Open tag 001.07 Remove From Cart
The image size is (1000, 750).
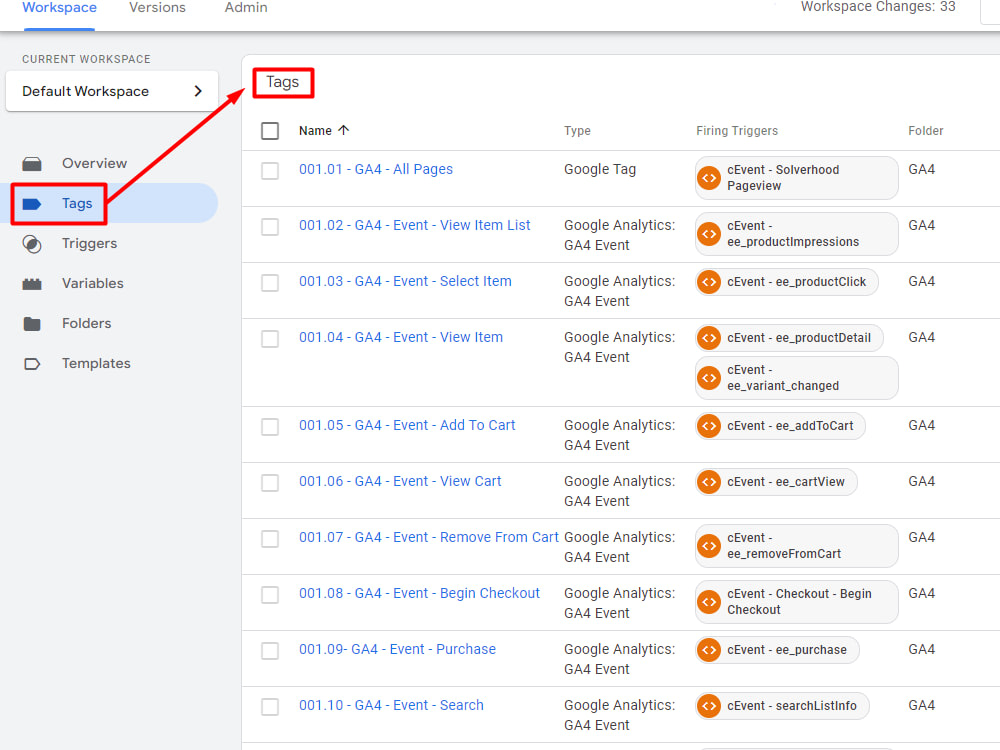(x=429, y=538)
